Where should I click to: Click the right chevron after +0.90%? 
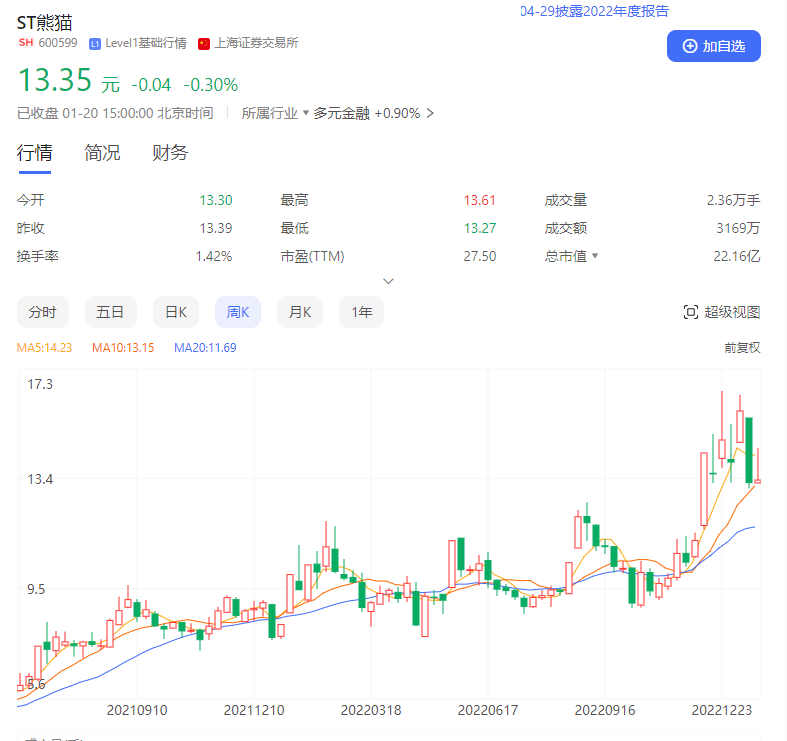(430, 113)
